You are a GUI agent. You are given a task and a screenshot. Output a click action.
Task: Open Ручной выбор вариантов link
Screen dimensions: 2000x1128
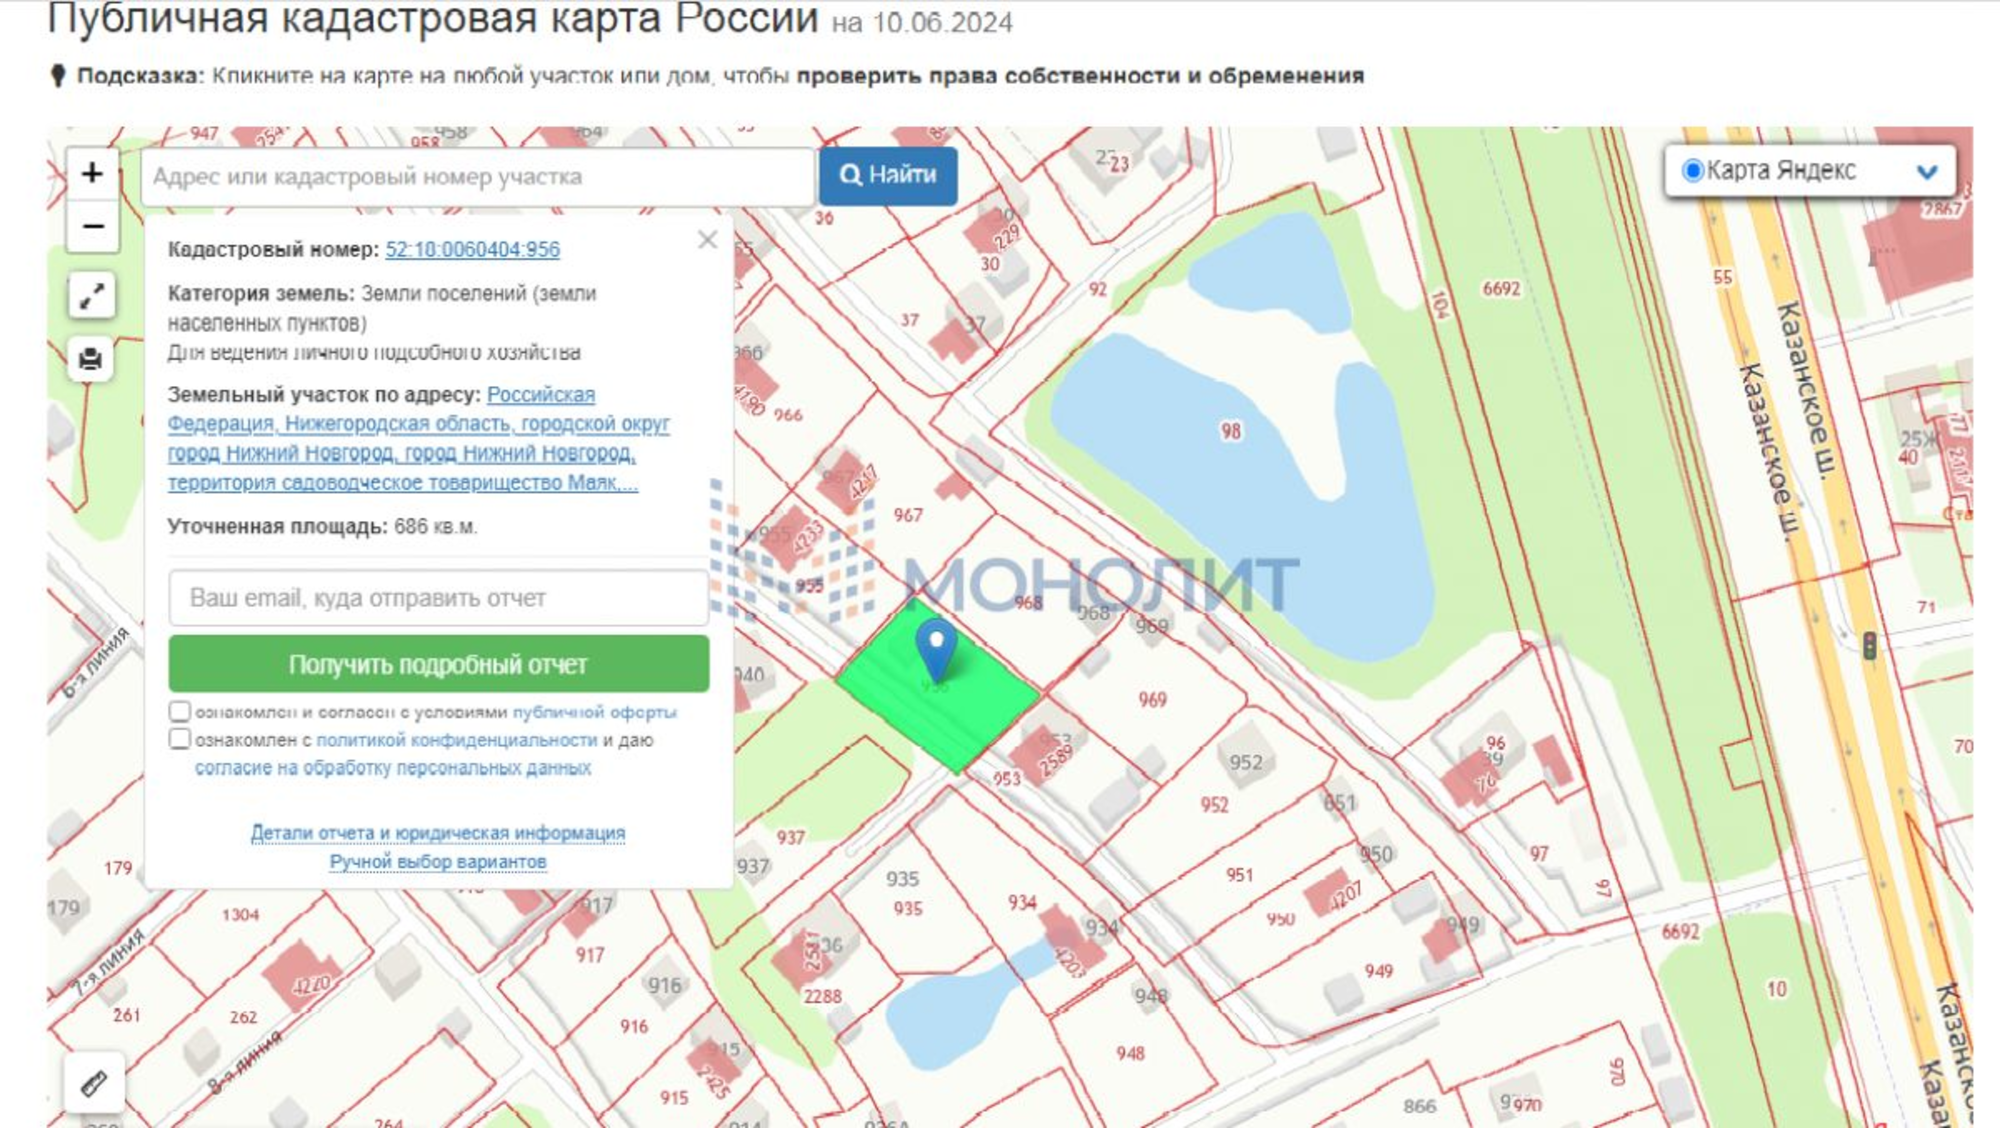pyautogui.click(x=438, y=861)
